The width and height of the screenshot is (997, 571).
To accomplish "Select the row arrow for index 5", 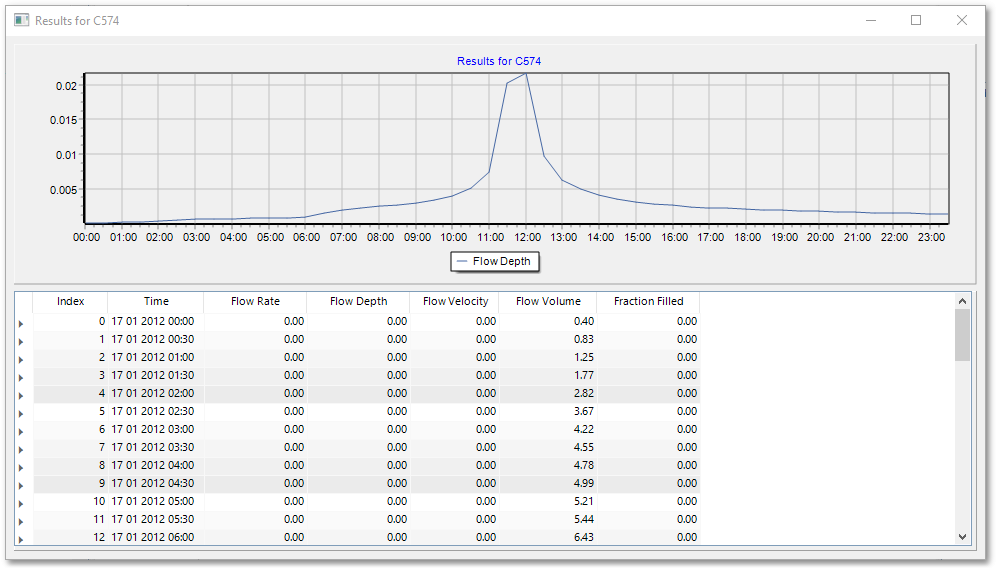I will pyautogui.click(x=21, y=414).
